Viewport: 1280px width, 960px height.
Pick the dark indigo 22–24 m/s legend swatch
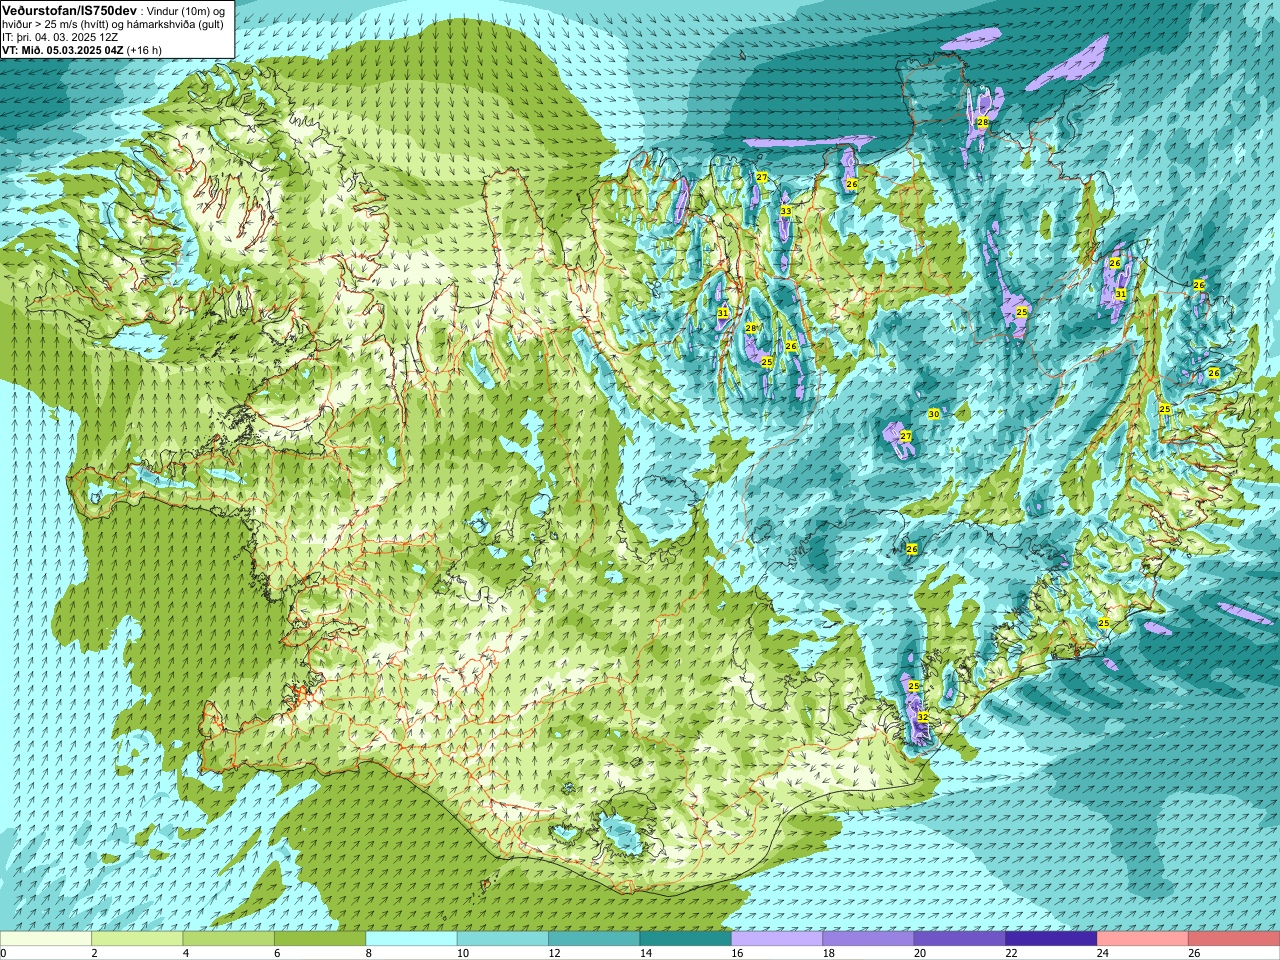click(1051, 939)
